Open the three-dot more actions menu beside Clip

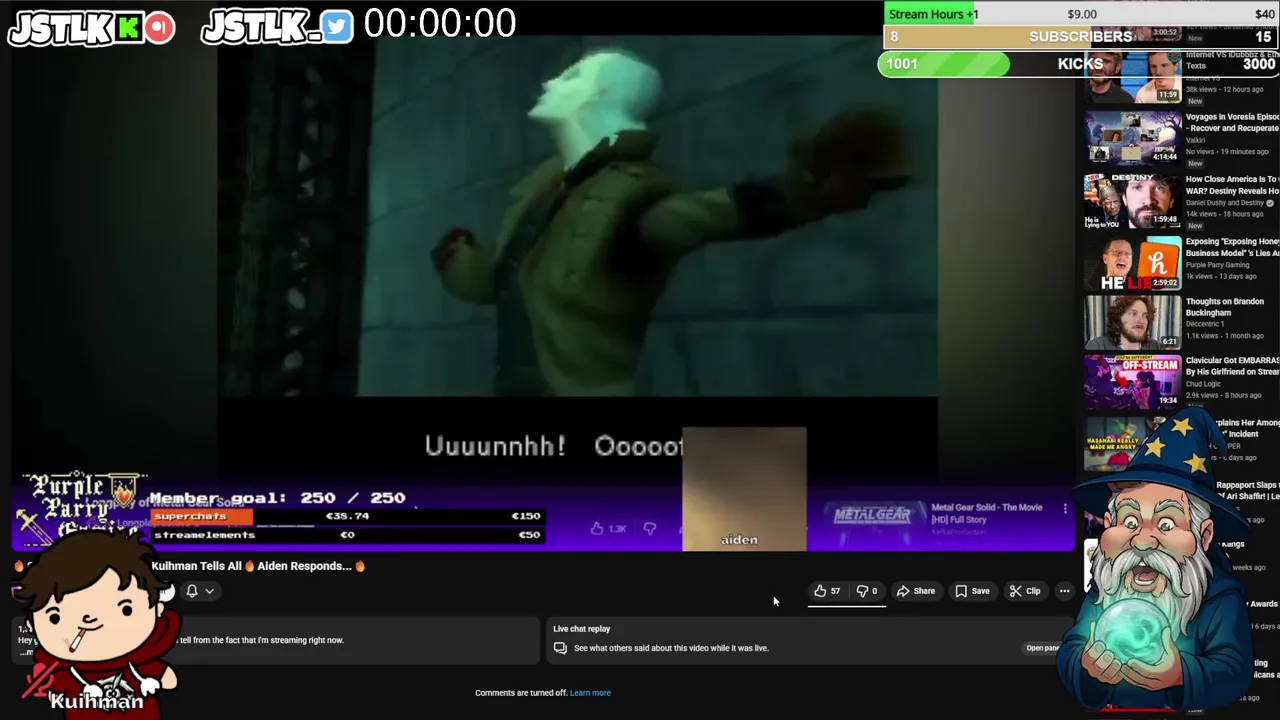coord(1064,591)
